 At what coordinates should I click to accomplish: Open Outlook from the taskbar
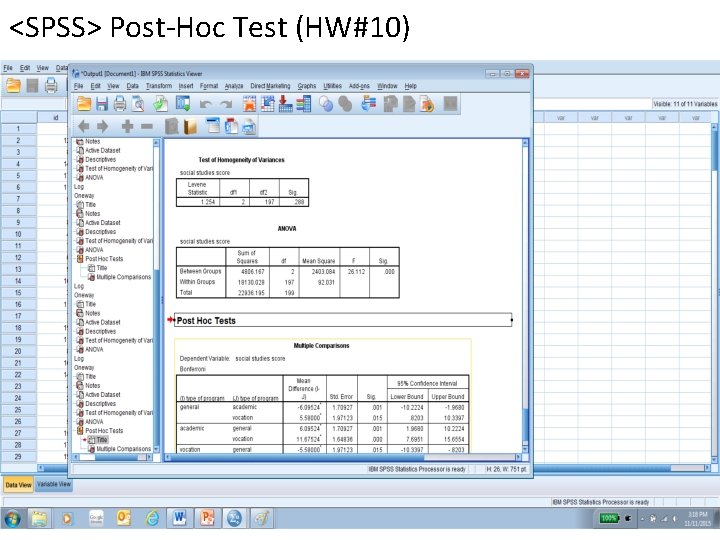124,518
